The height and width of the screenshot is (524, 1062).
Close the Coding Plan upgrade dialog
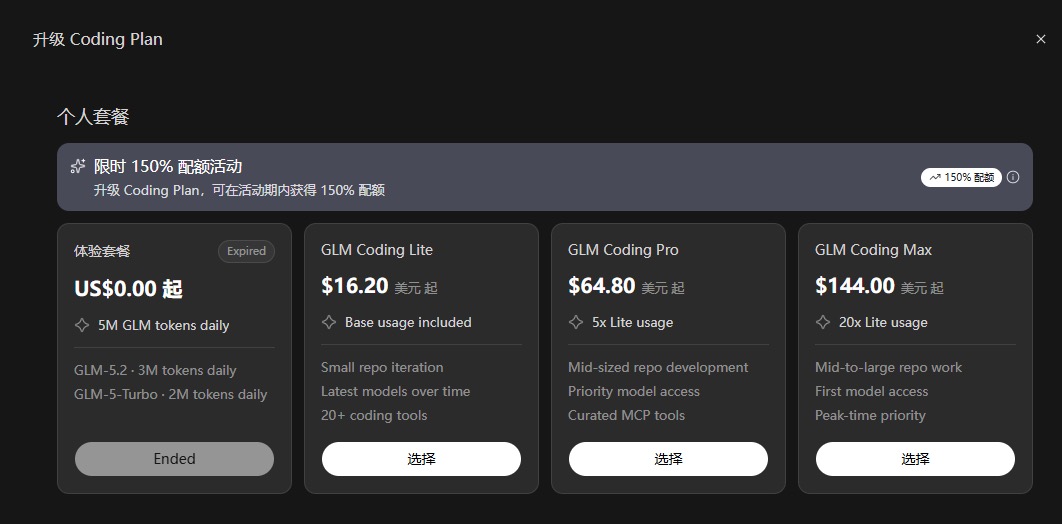(x=1041, y=39)
